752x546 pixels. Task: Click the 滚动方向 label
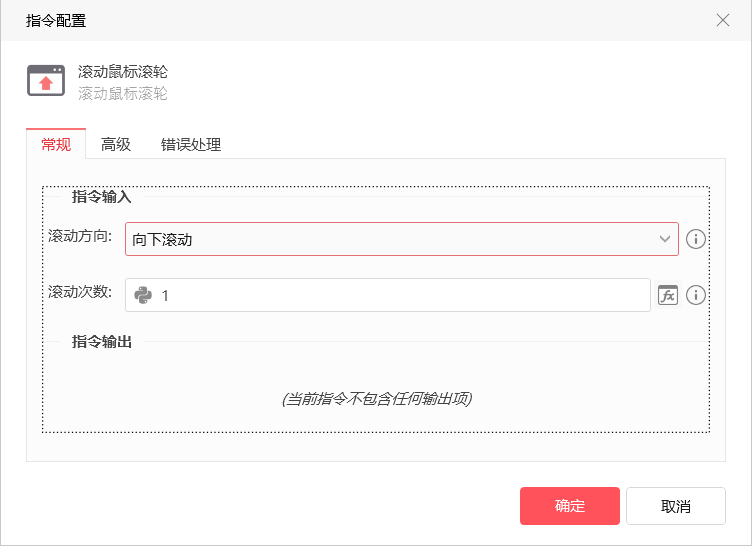tap(80, 236)
